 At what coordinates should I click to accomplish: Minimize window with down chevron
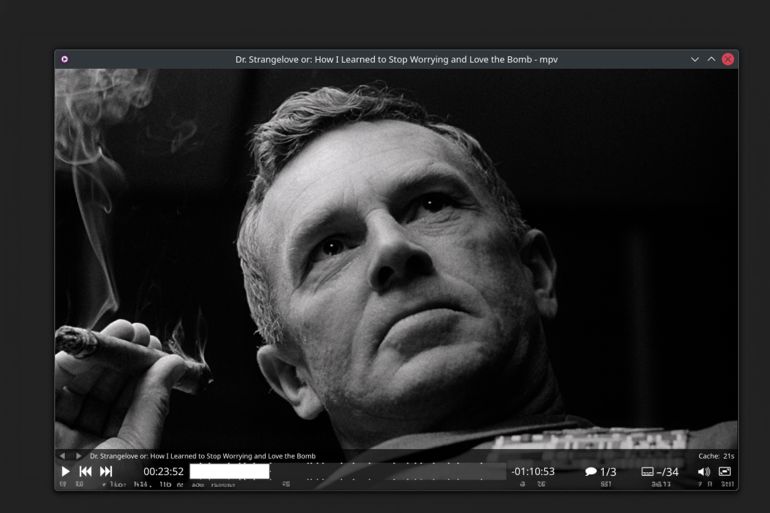pos(694,59)
